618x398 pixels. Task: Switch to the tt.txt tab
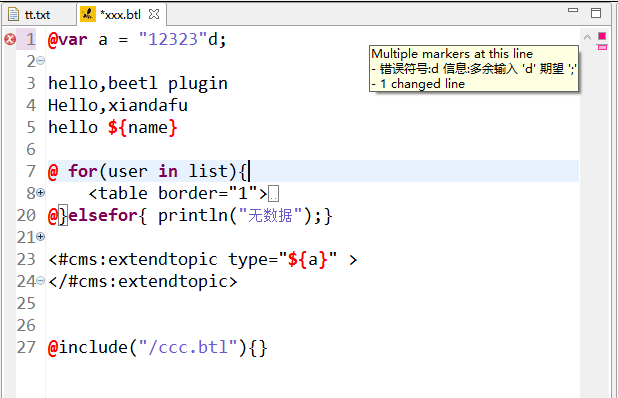[x=30, y=15]
